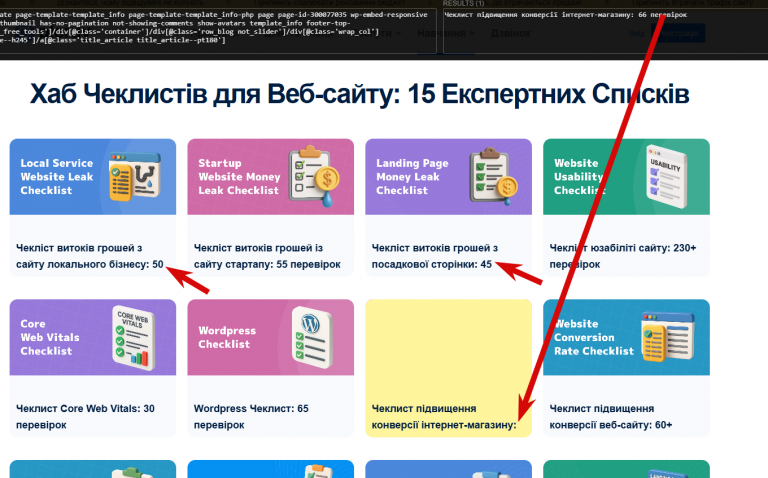
Task: Click the WordPress logo document icon
Action: coord(312,337)
